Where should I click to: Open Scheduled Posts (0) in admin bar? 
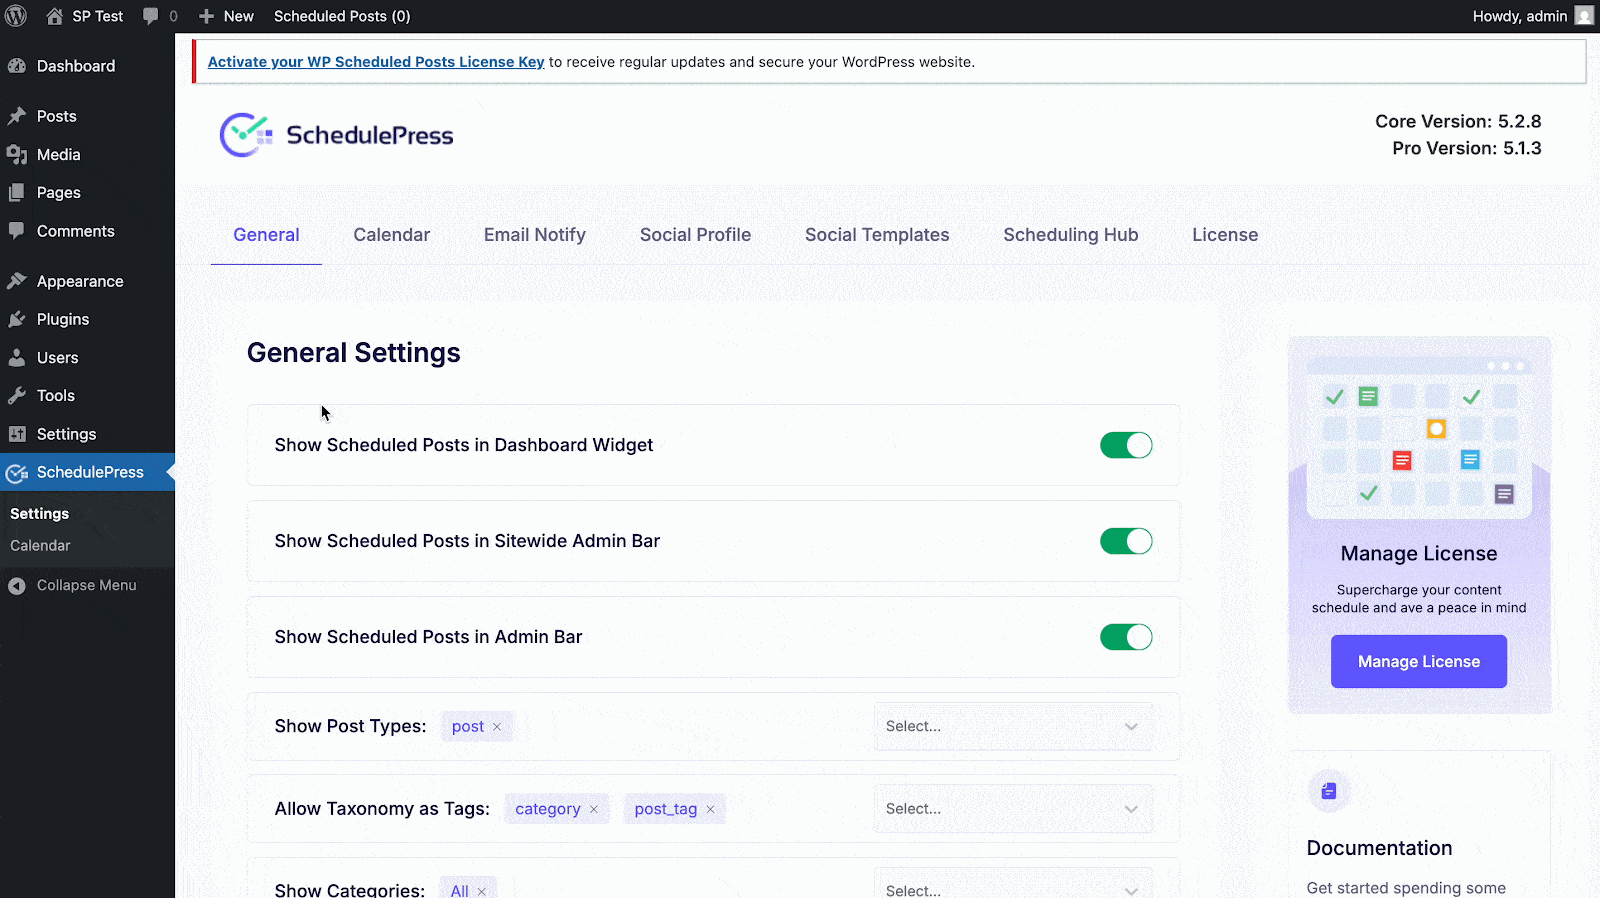(x=342, y=16)
